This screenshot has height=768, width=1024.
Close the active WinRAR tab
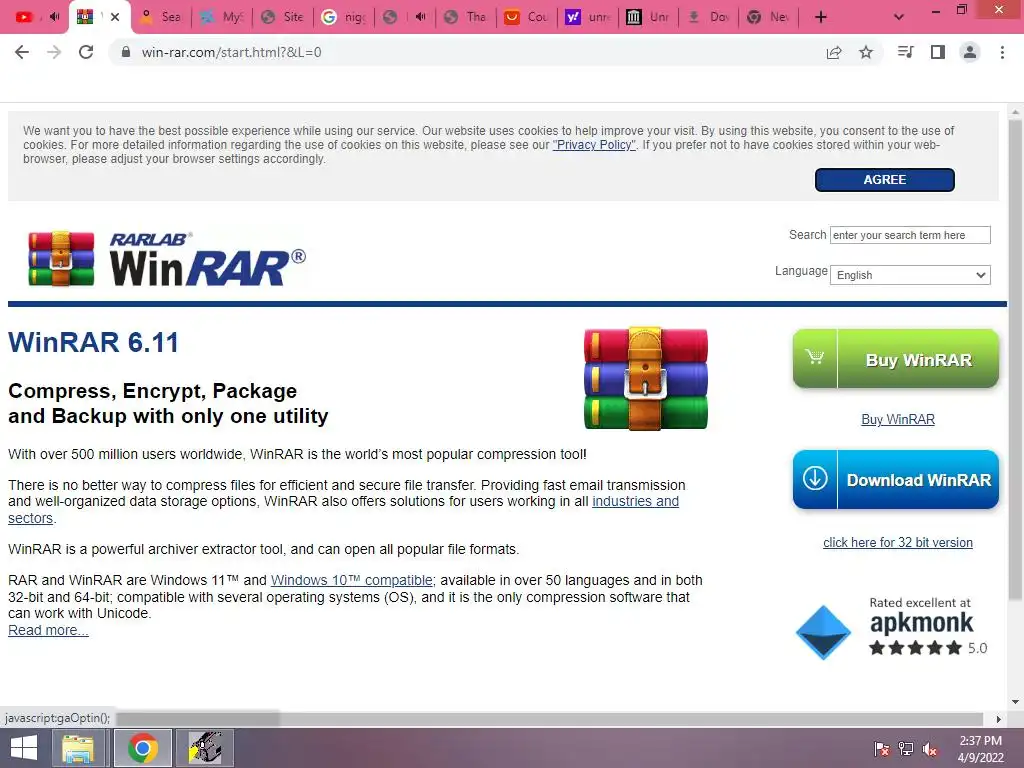click(115, 17)
